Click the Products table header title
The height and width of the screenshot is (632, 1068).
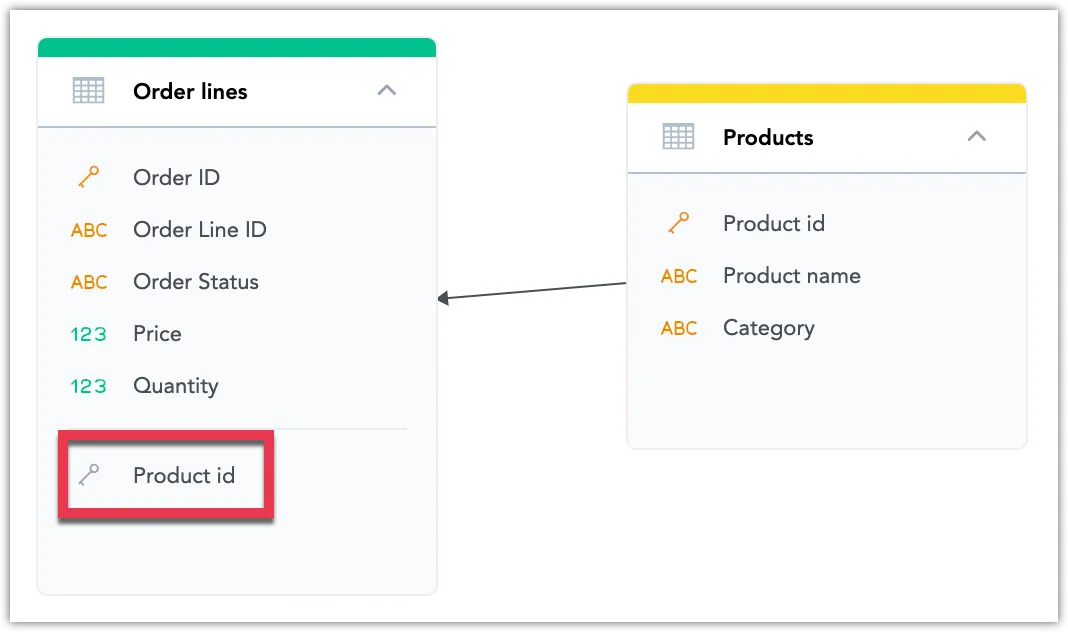point(768,137)
